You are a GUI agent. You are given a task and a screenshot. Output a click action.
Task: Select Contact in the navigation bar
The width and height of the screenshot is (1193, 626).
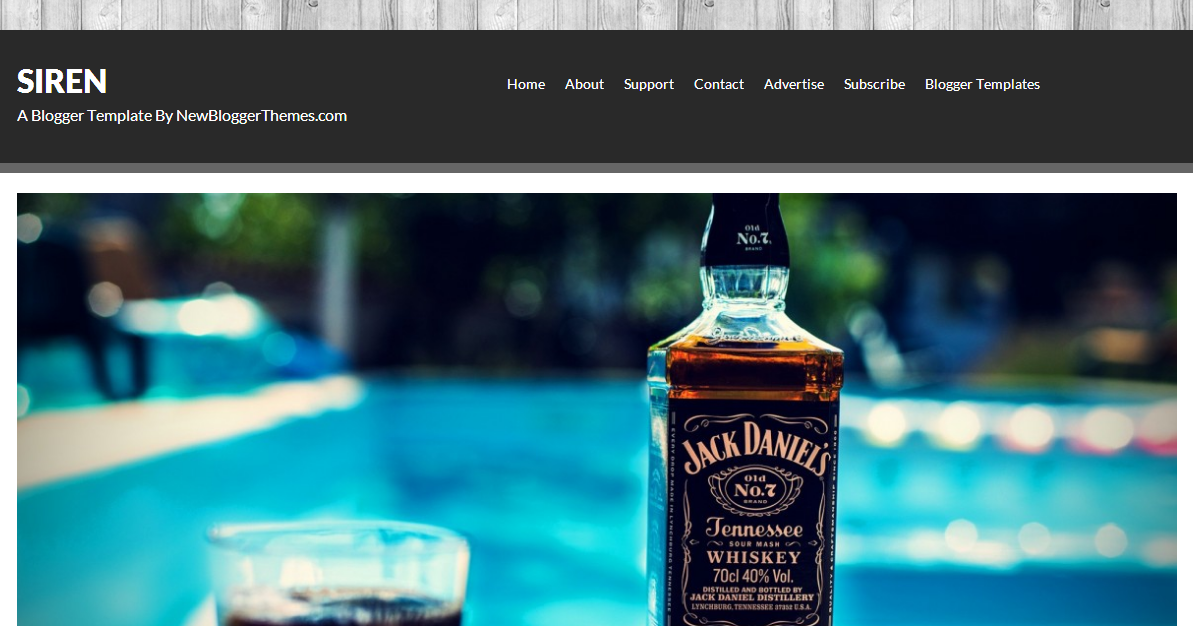pyautogui.click(x=719, y=84)
